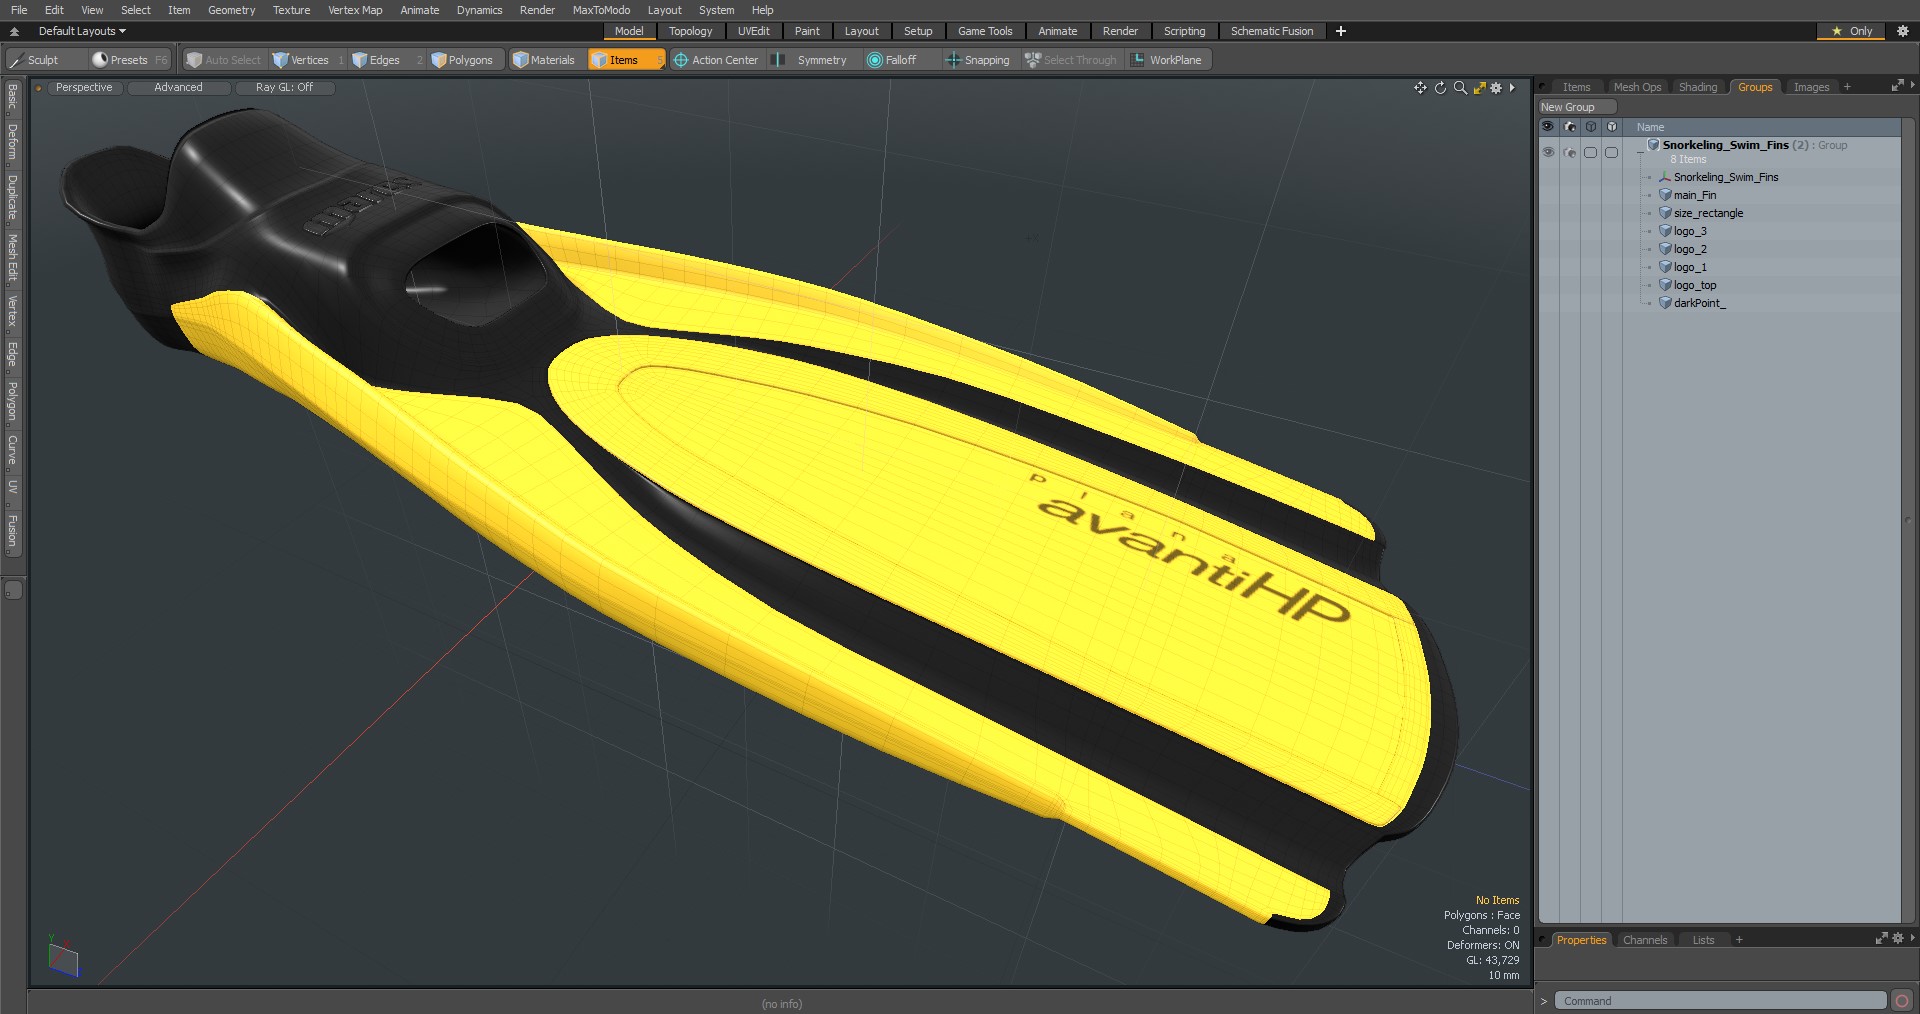Open the Geometry menu
This screenshot has width=1920, height=1014.
coord(231,10)
